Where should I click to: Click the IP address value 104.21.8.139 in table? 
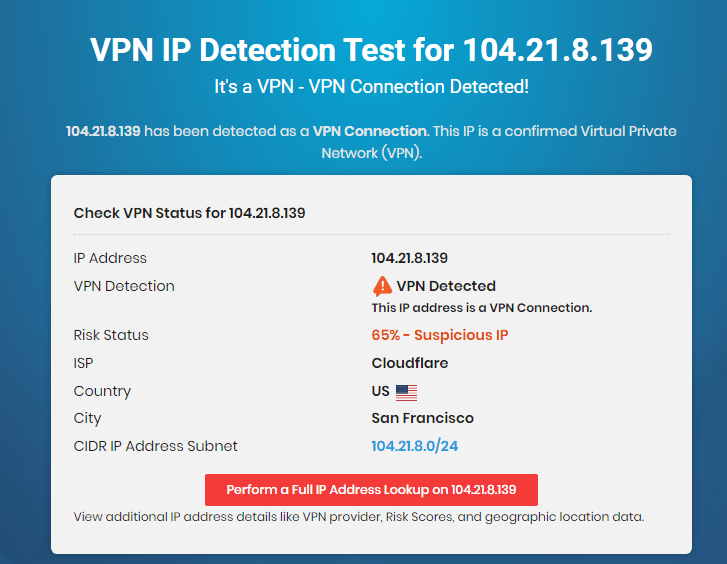tap(409, 258)
